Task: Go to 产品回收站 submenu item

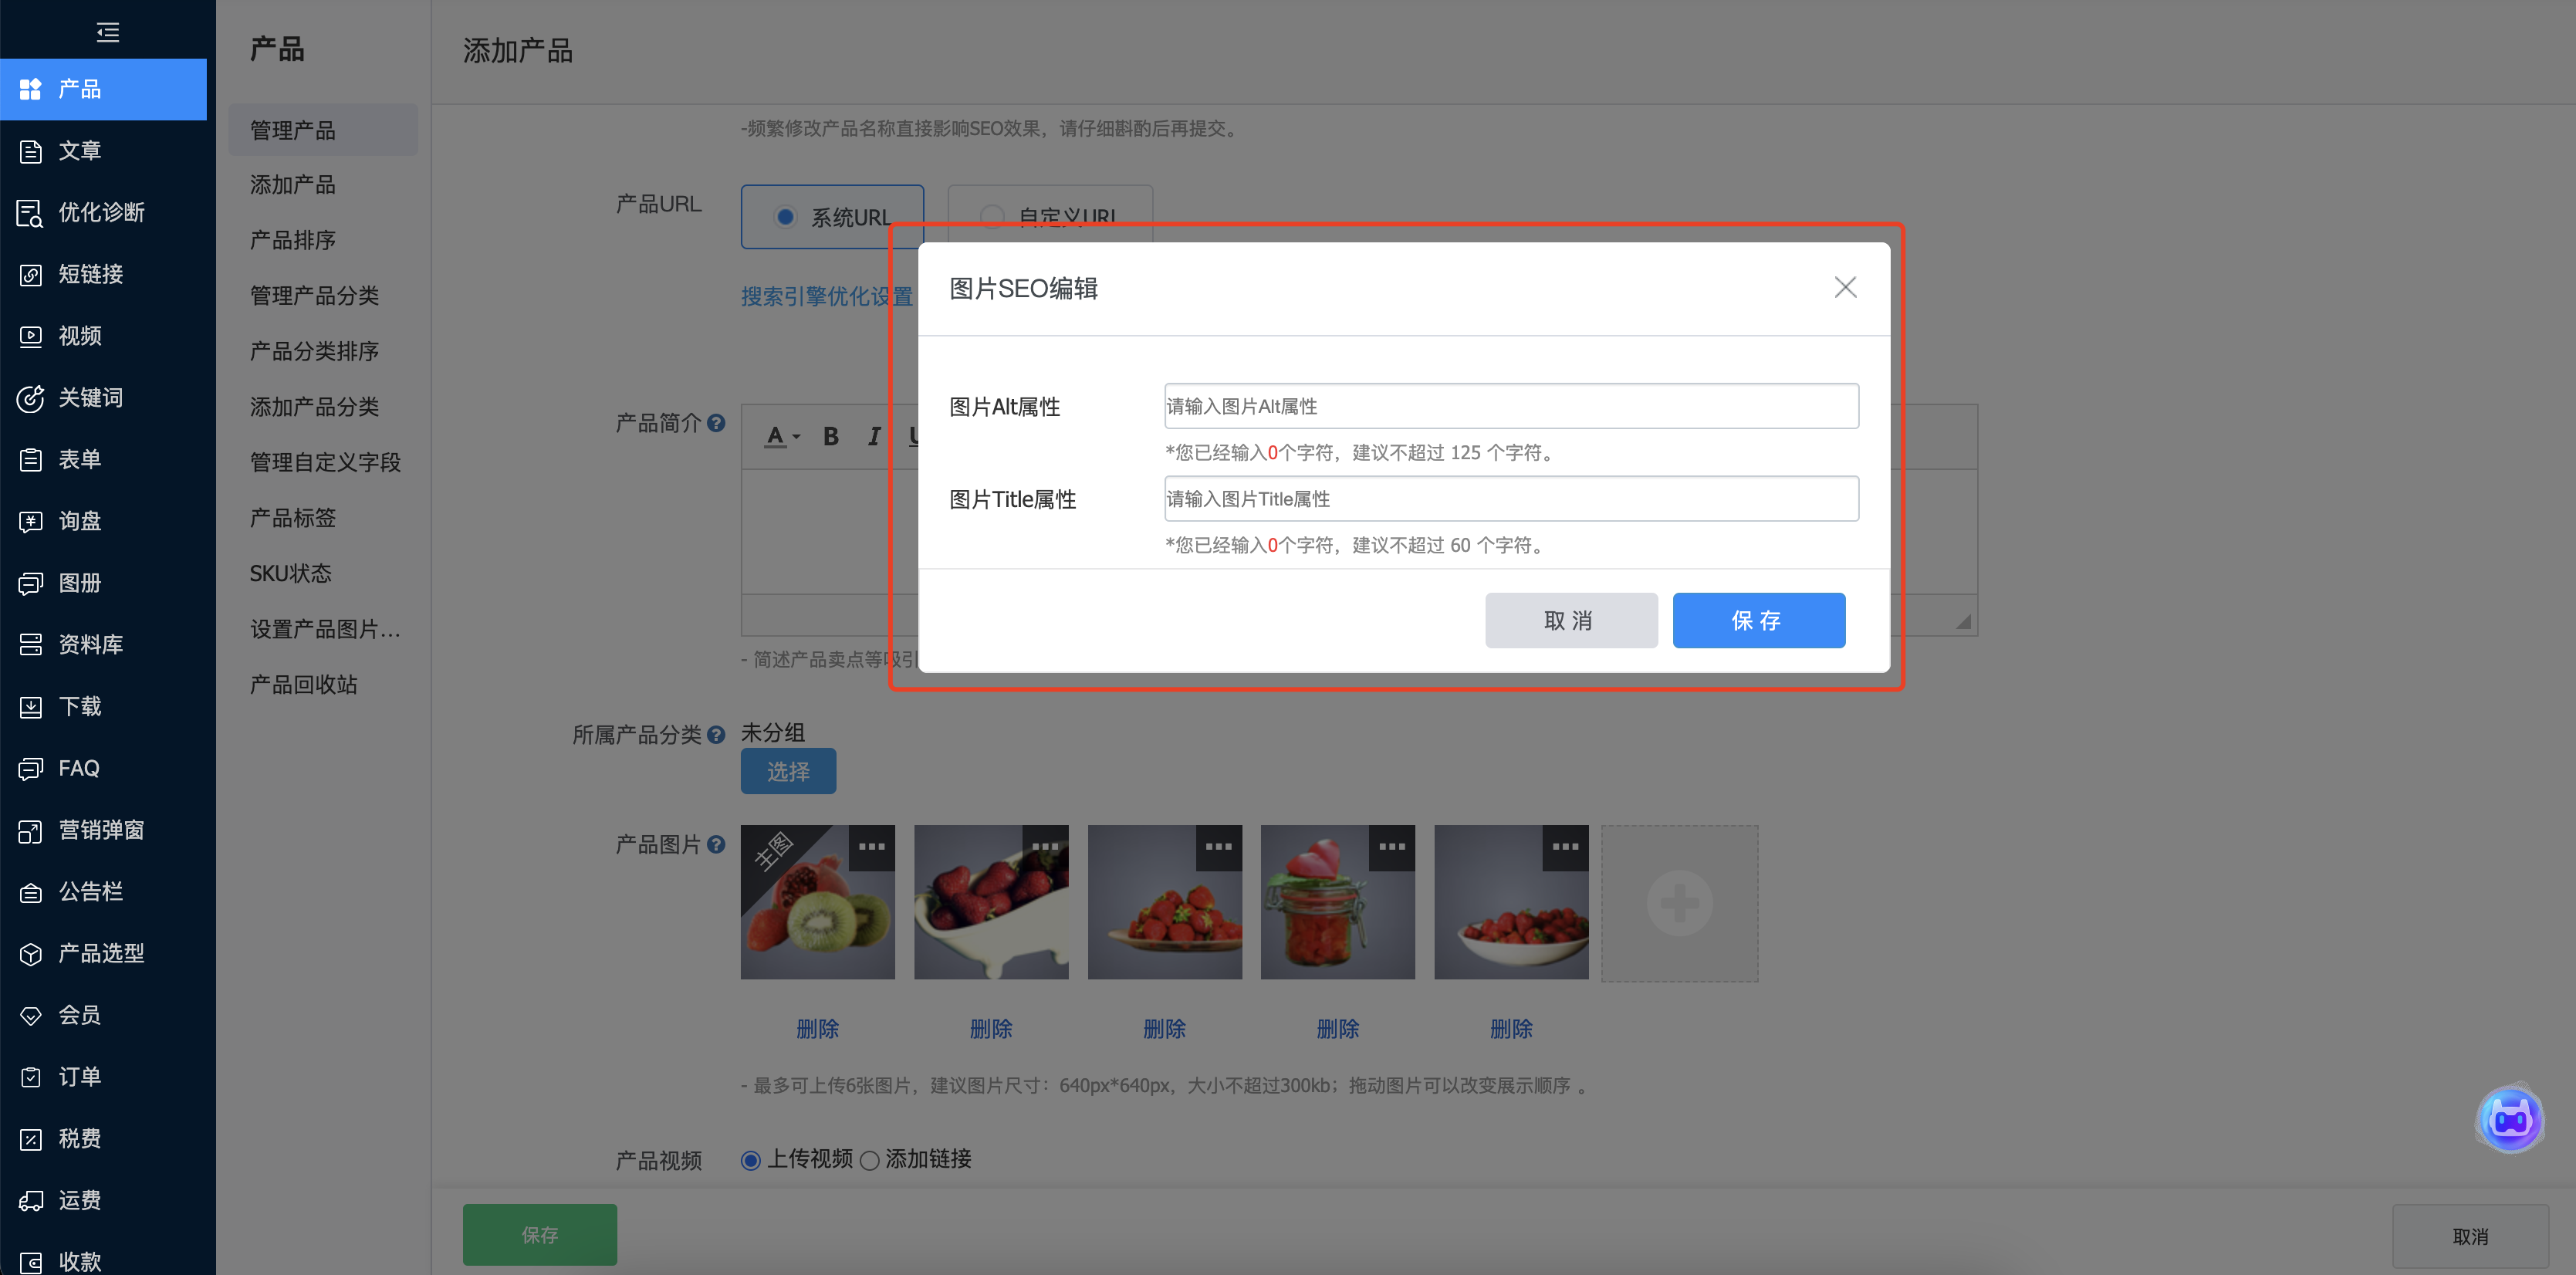Action: click(x=303, y=684)
